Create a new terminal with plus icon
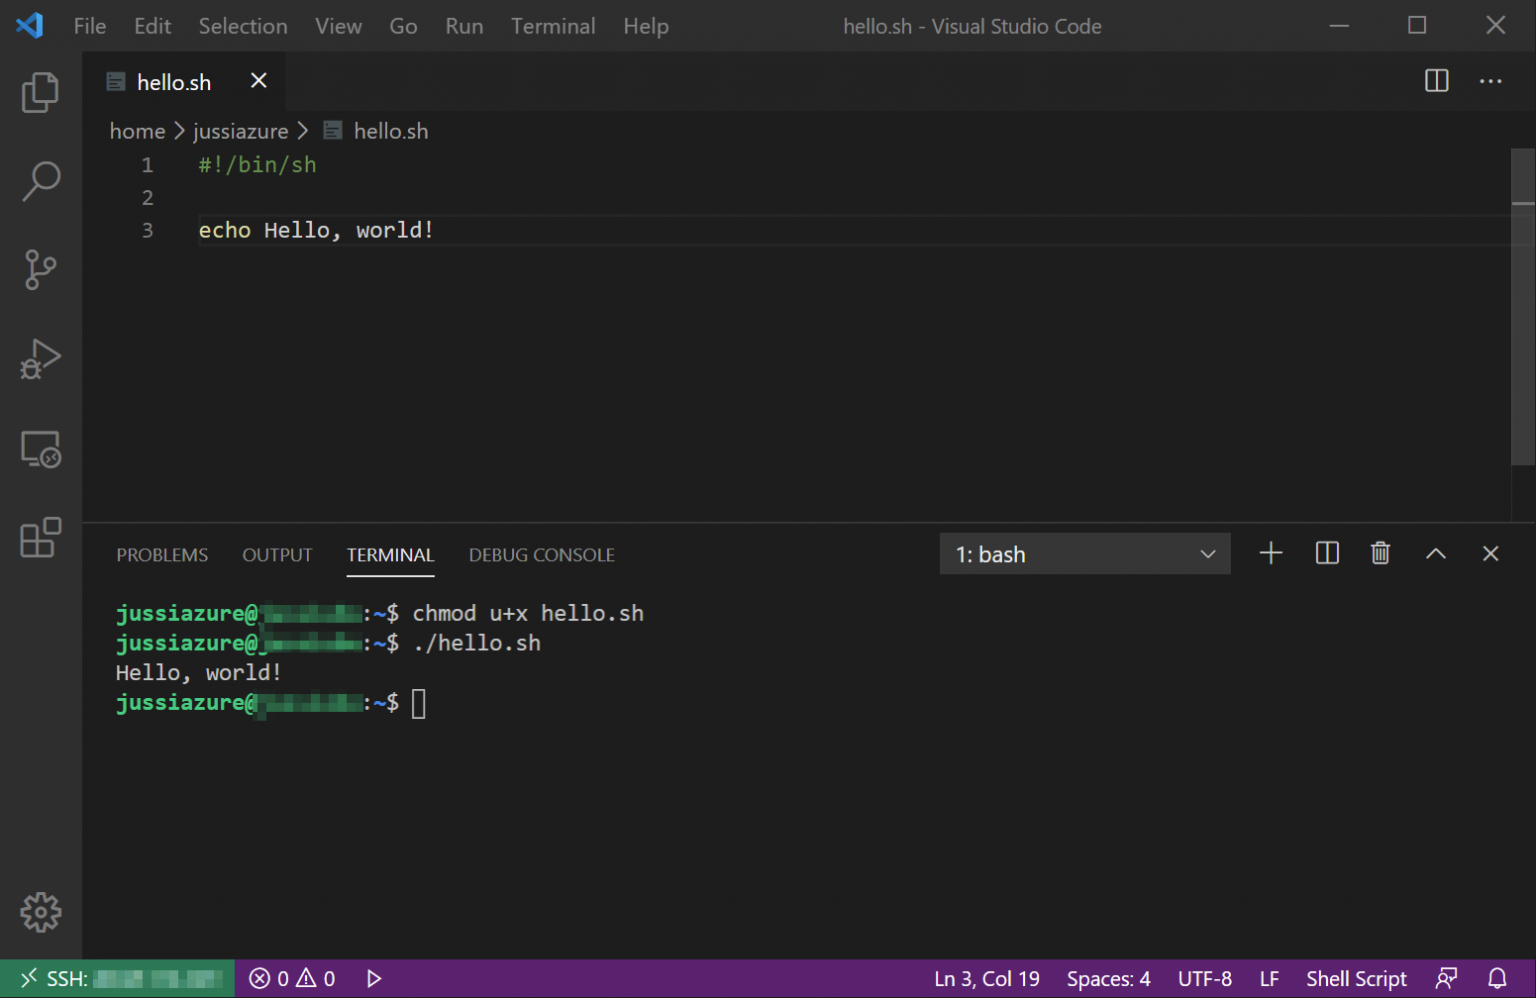This screenshot has width=1536, height=998. coord(1270,553)
